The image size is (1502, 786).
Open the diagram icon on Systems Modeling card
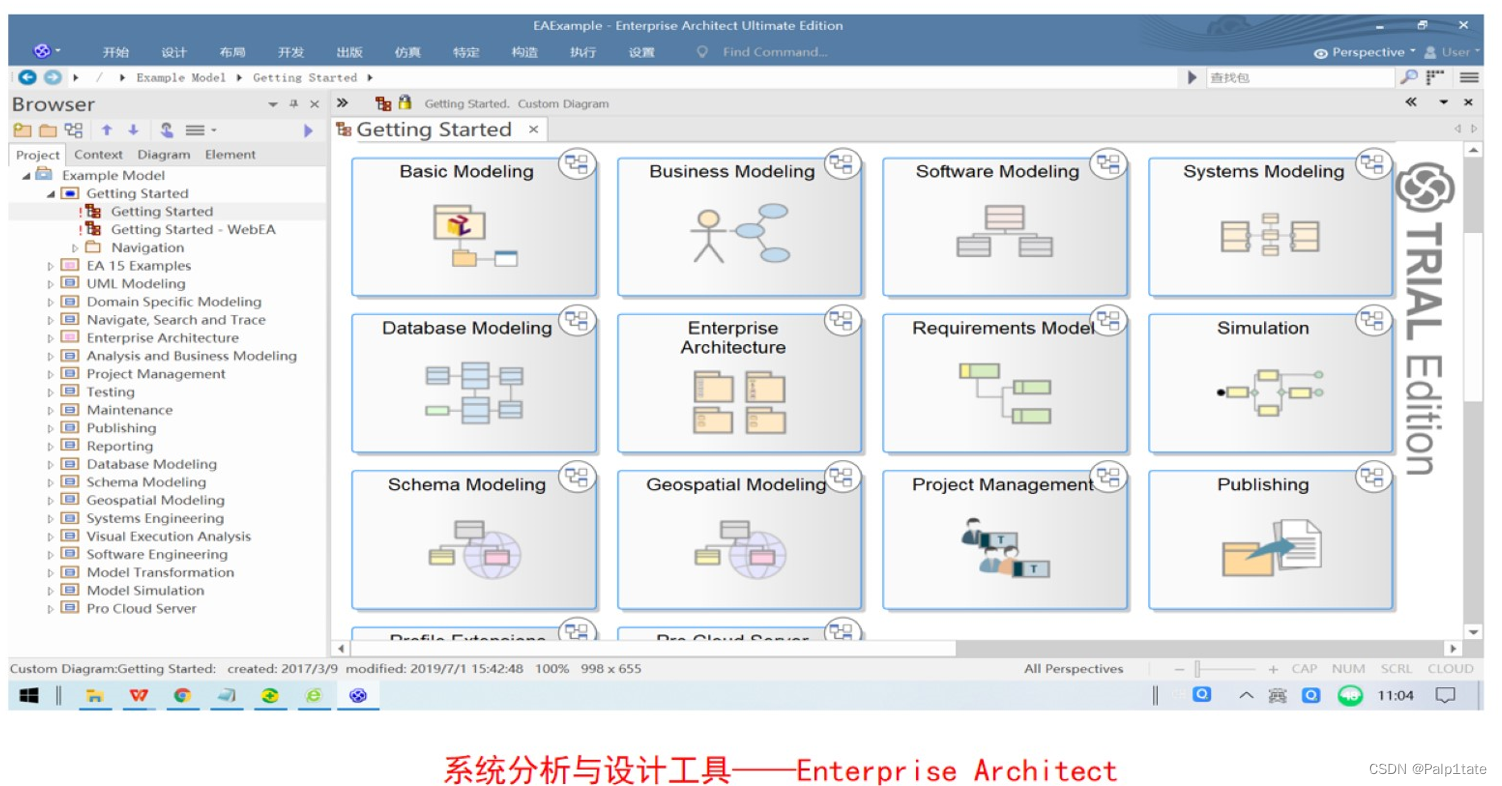pyautogui.click(x=1374, y=164)
